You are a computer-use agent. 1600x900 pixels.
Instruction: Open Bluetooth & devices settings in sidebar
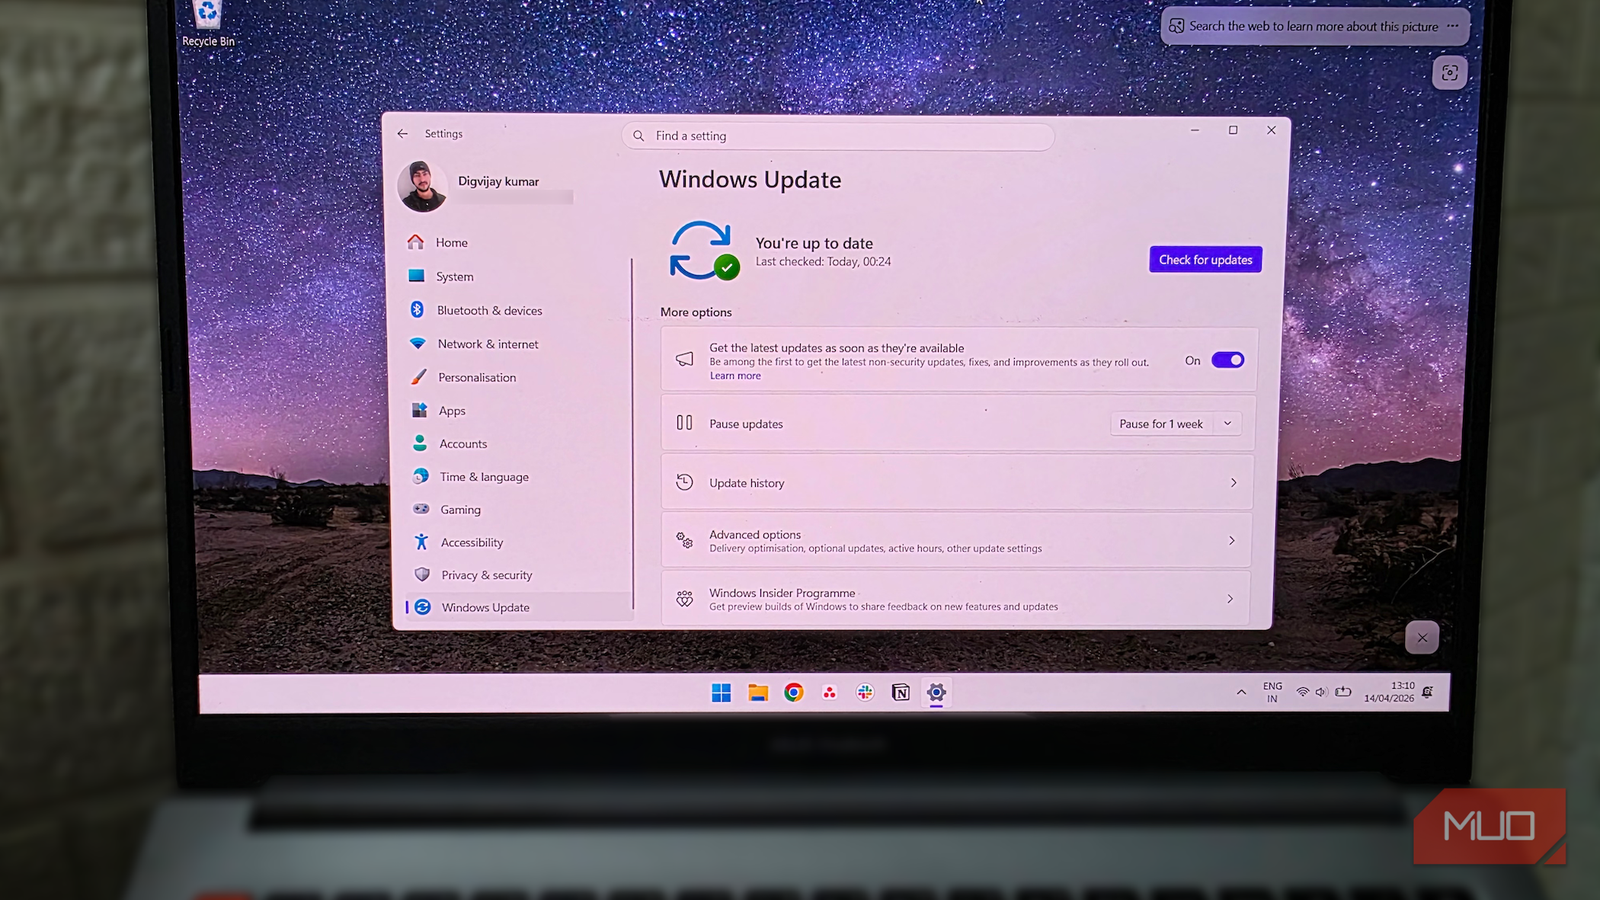point(490,310)
